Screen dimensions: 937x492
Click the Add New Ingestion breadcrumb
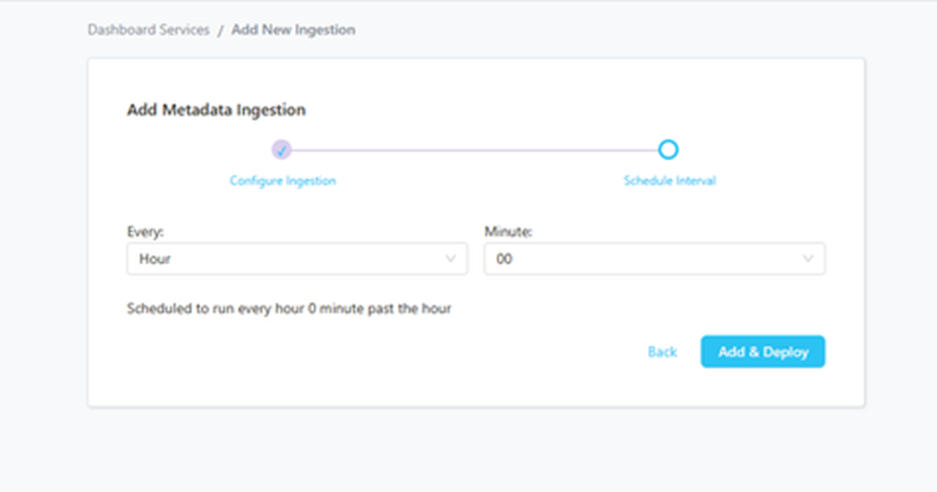point(293,30)
